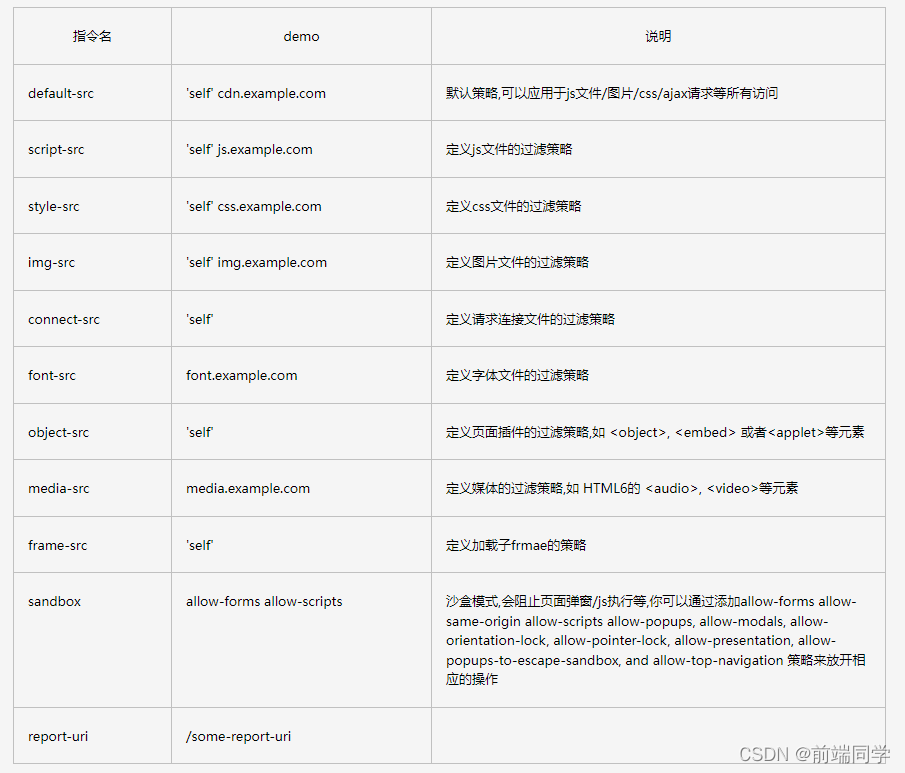
Task: Click the 定义图片文件的过滤策略 description
Action: coord(517,262)
